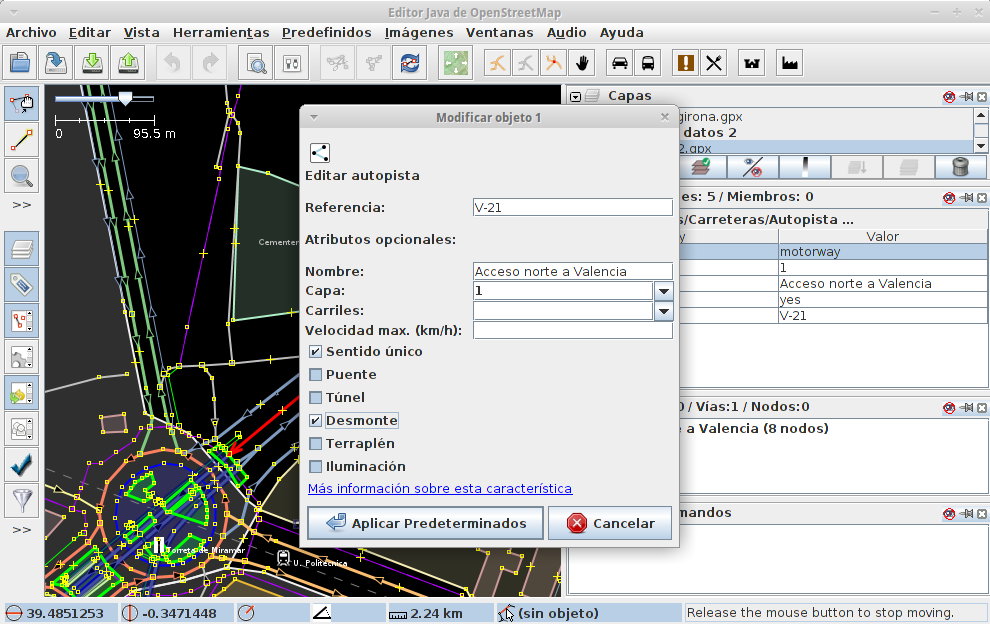Click the Velocidad max. input field
990x624 pixels.
coord(572,330)
